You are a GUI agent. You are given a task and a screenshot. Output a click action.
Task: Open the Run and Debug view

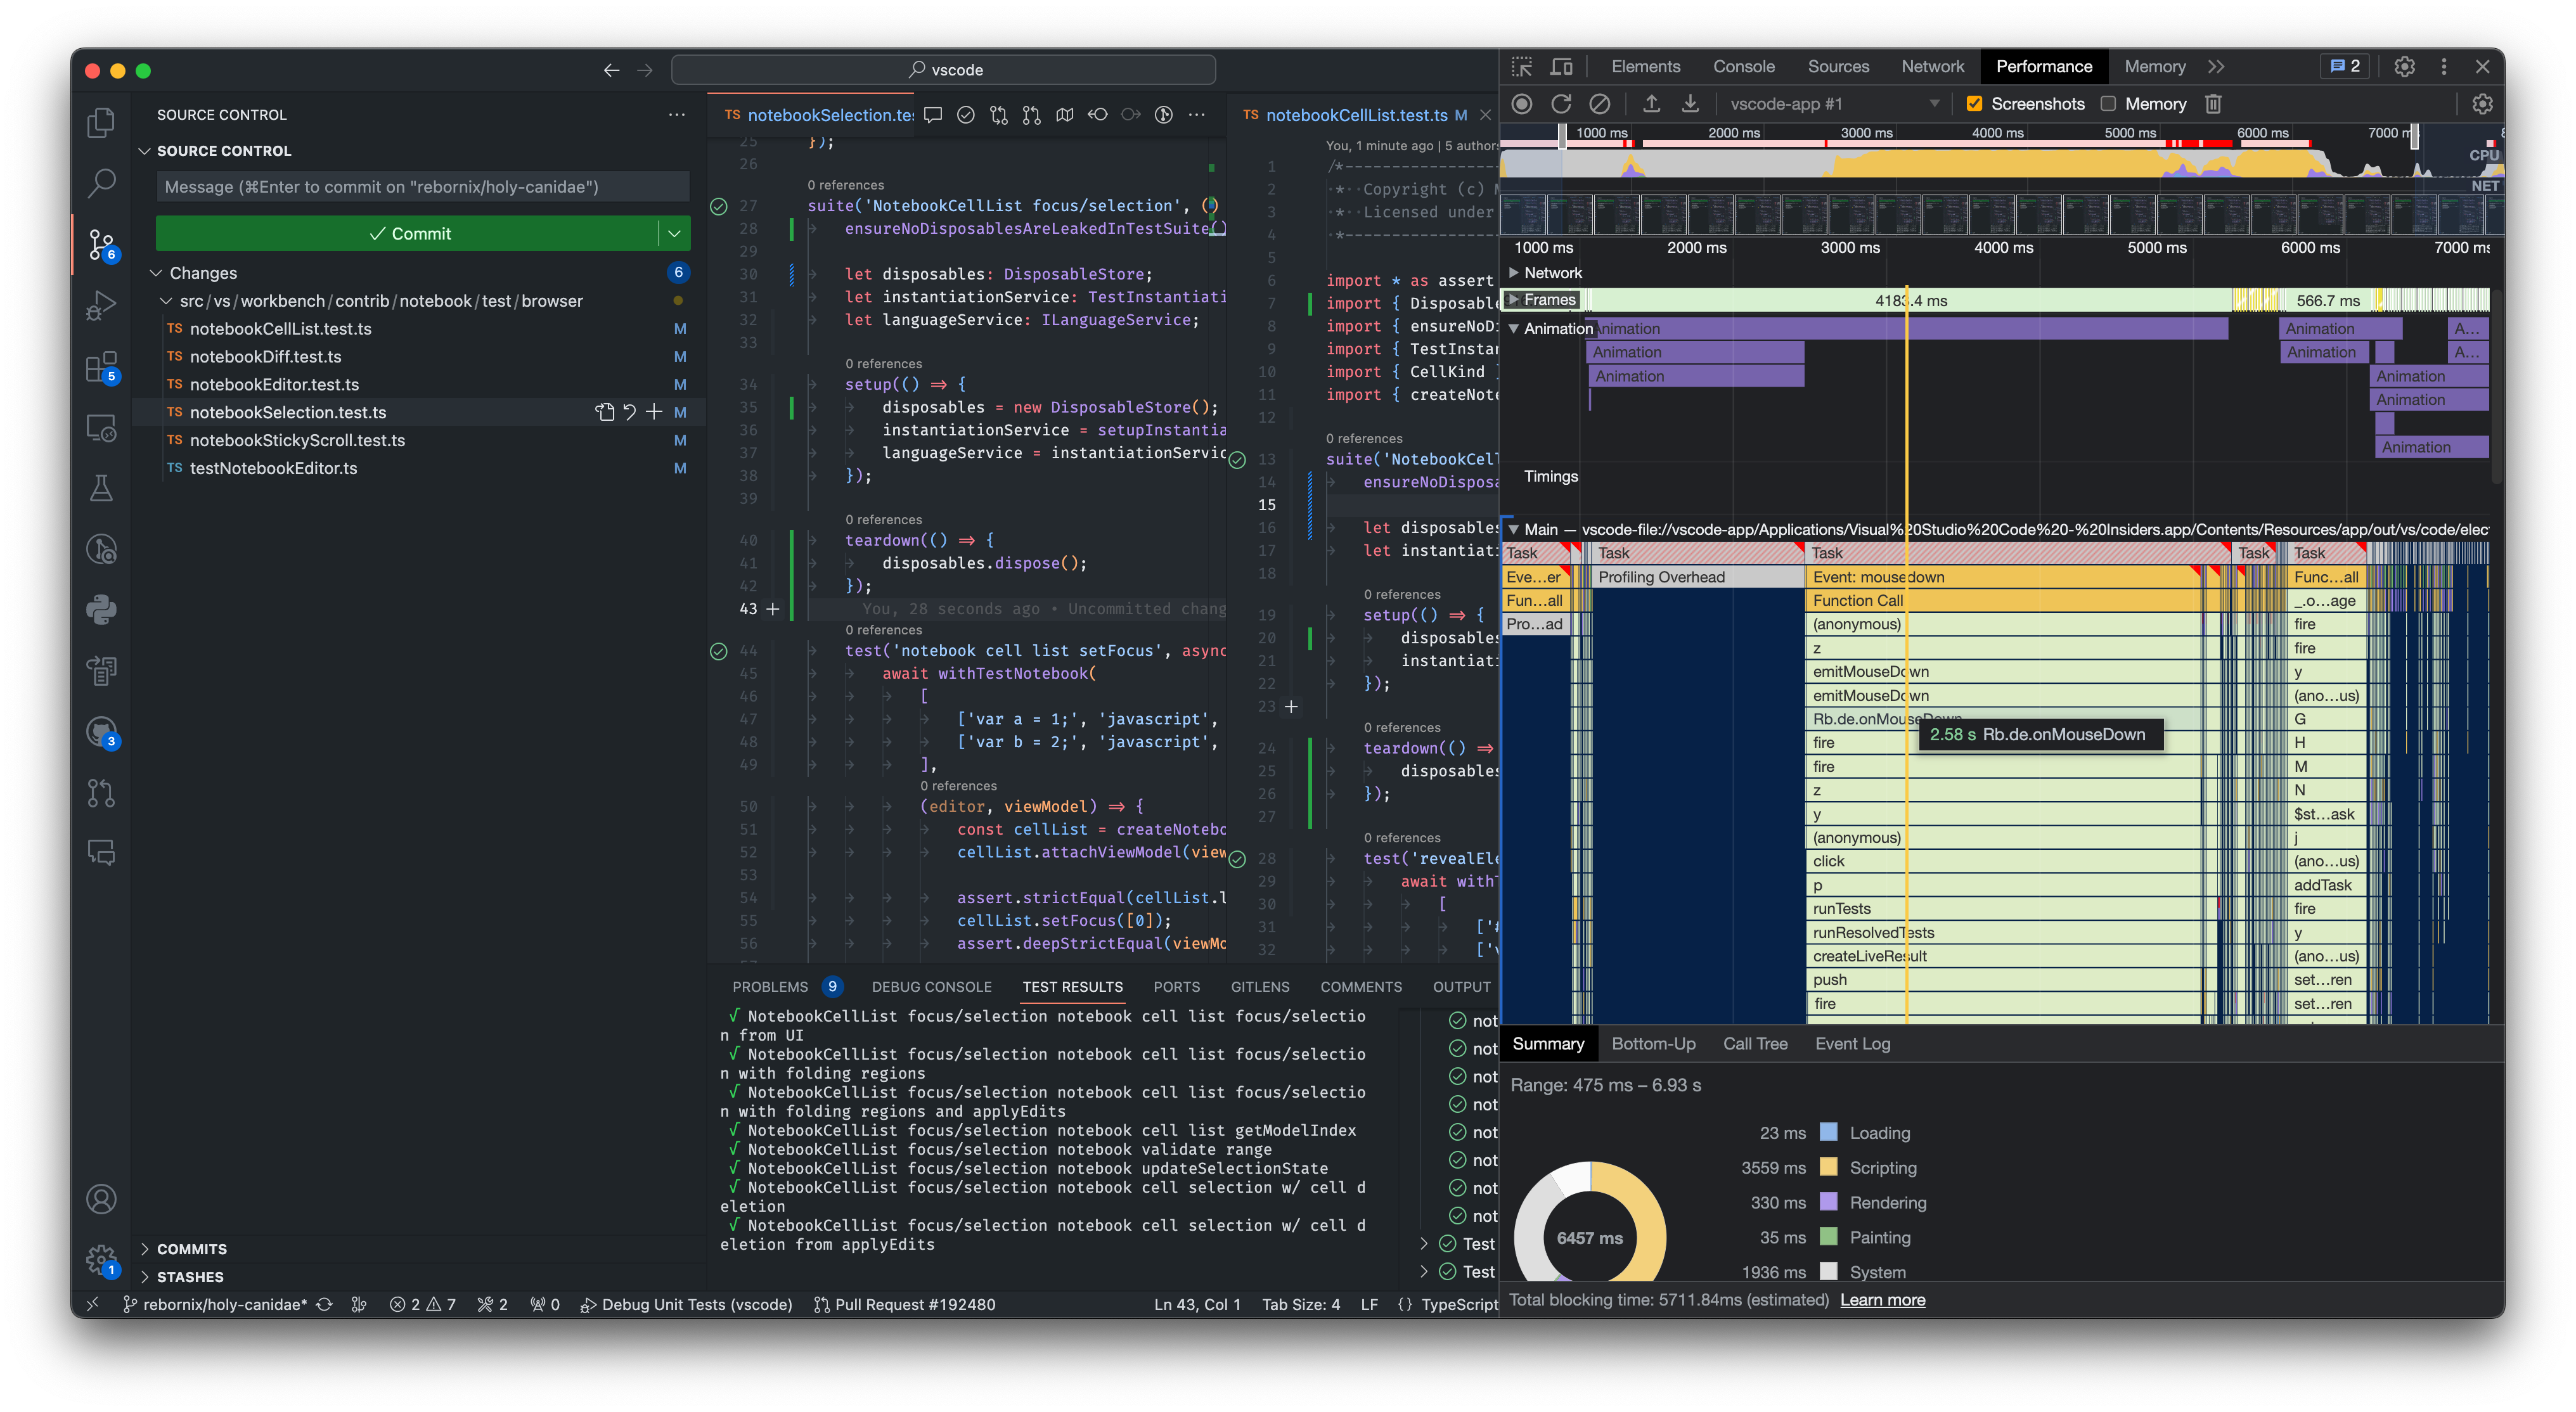pyautogui.click(x=101, y=305)
